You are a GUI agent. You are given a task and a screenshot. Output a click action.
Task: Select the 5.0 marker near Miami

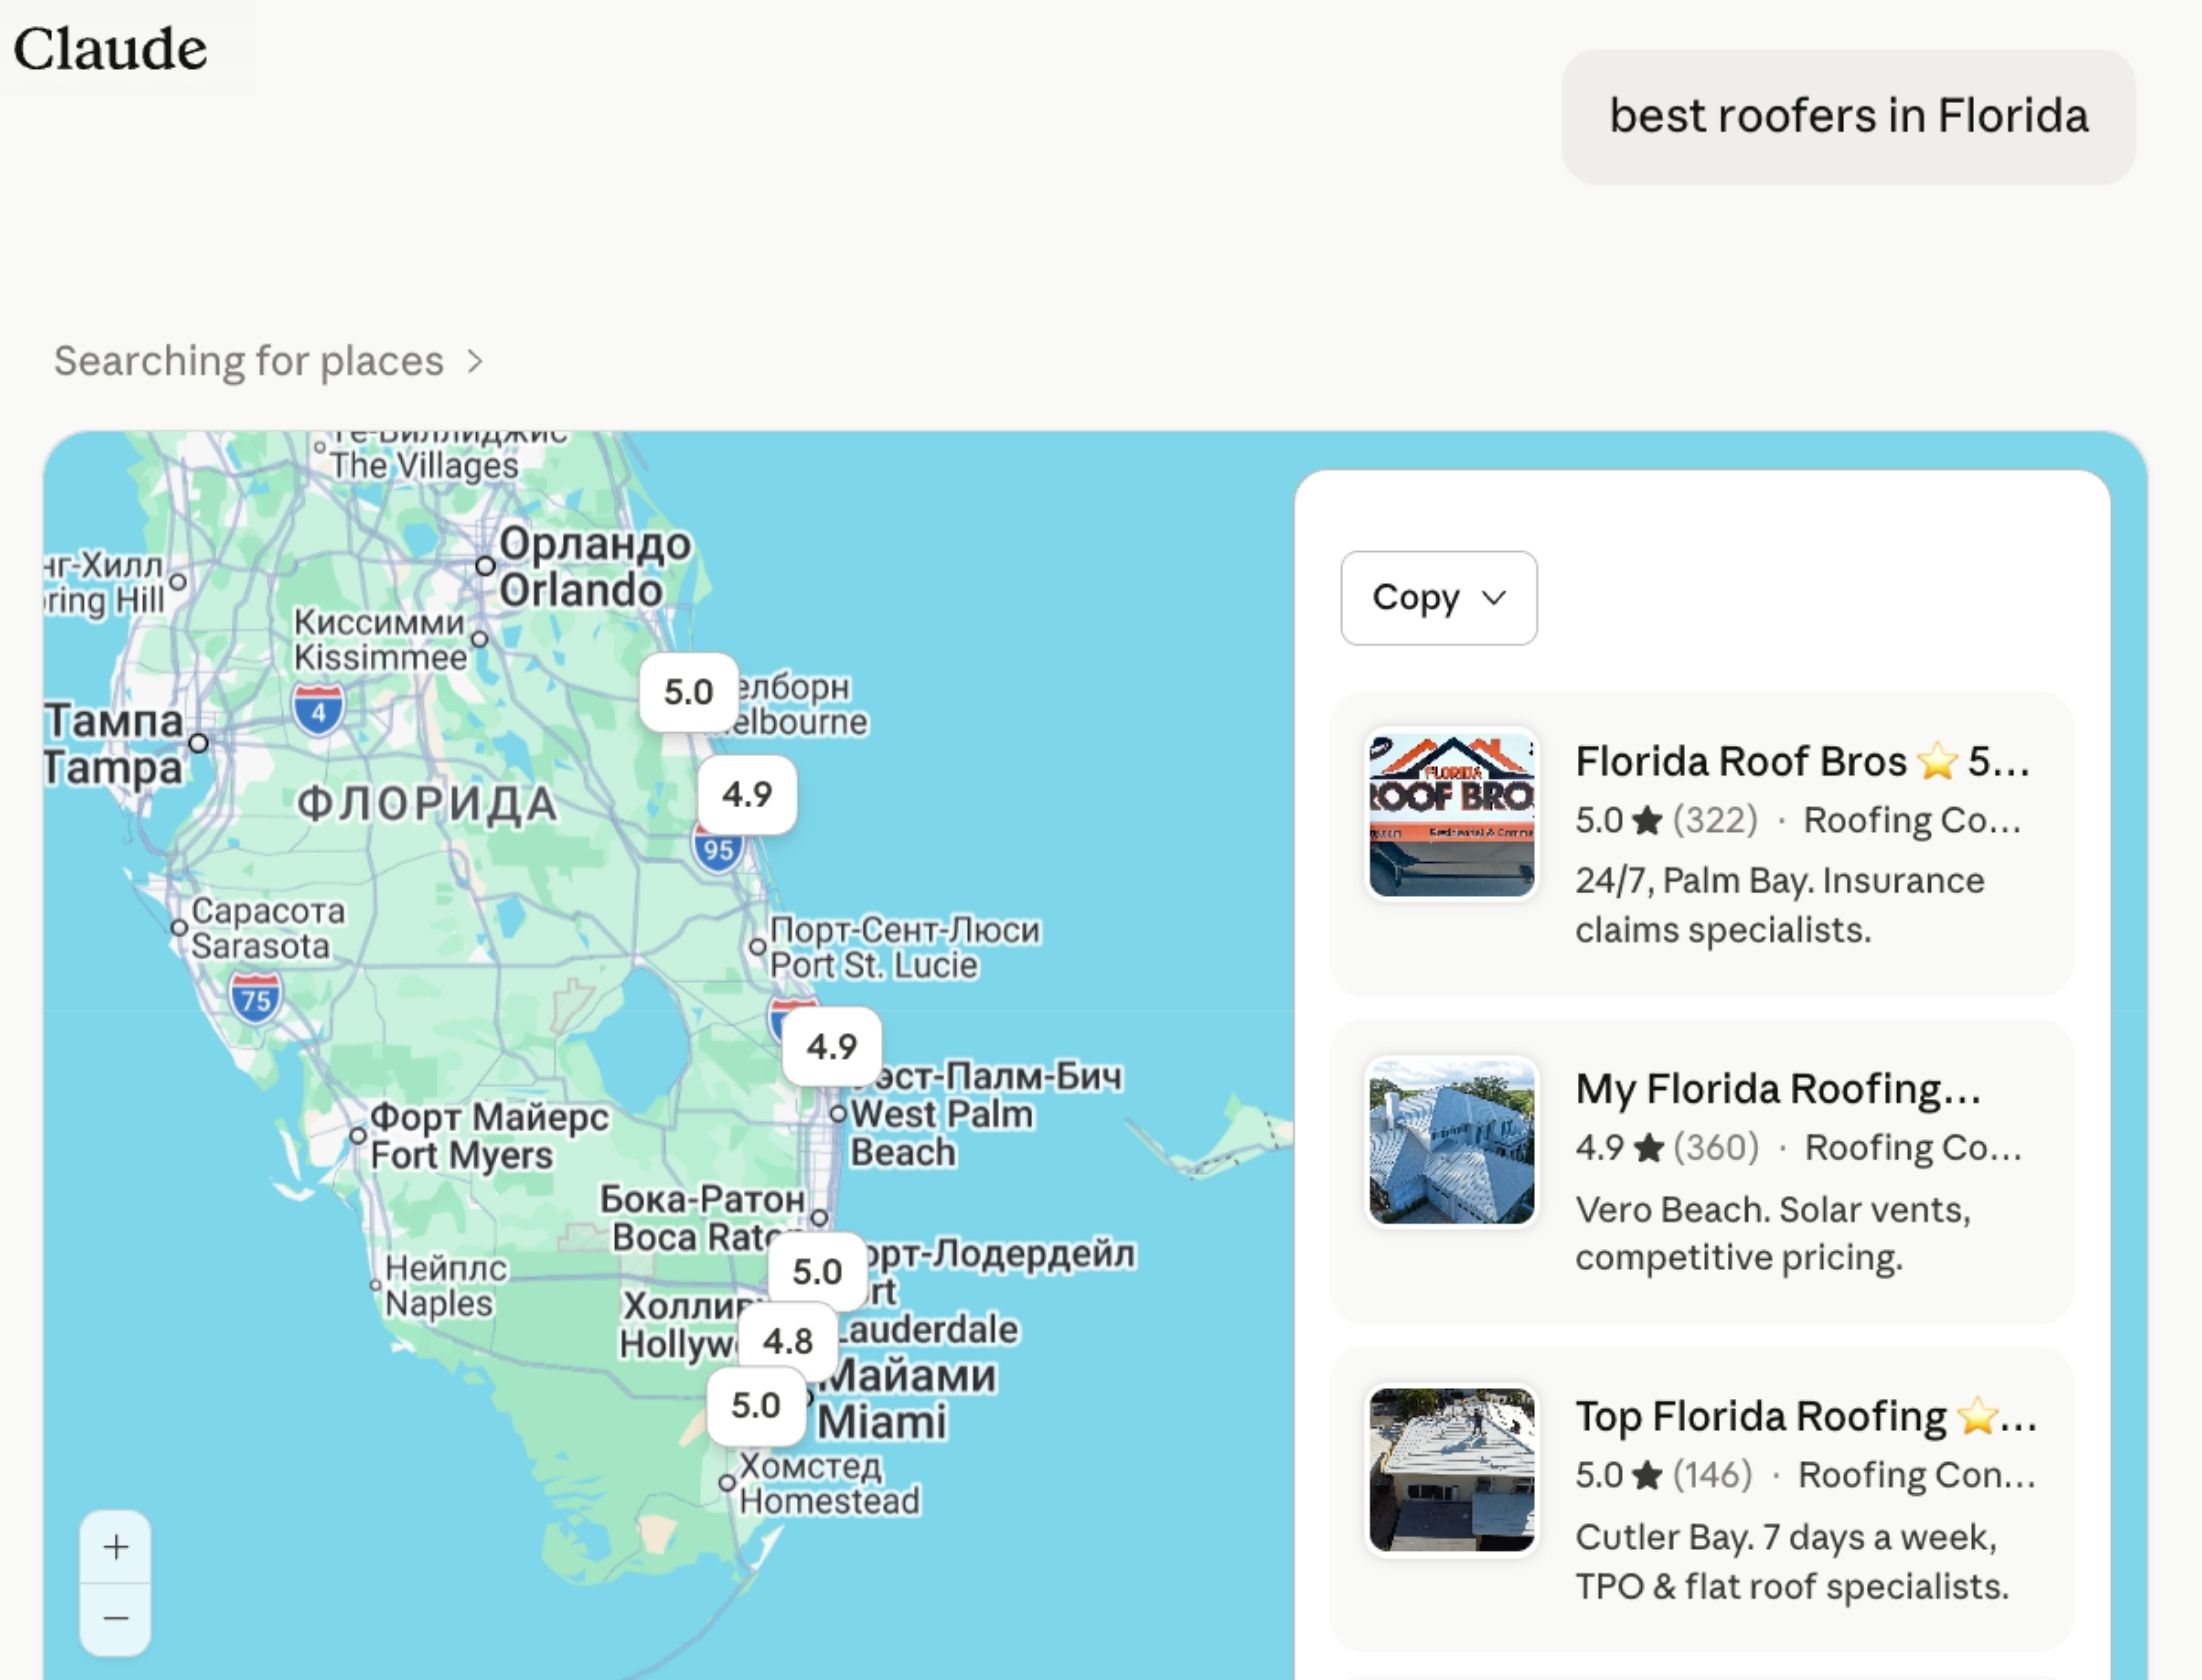point(756,1406)
